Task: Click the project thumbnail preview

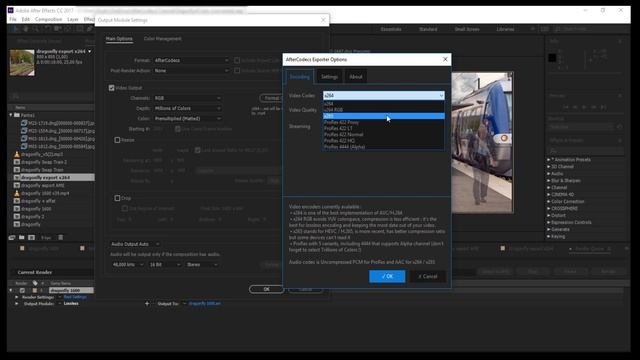Action: click(x=22, y=63)
